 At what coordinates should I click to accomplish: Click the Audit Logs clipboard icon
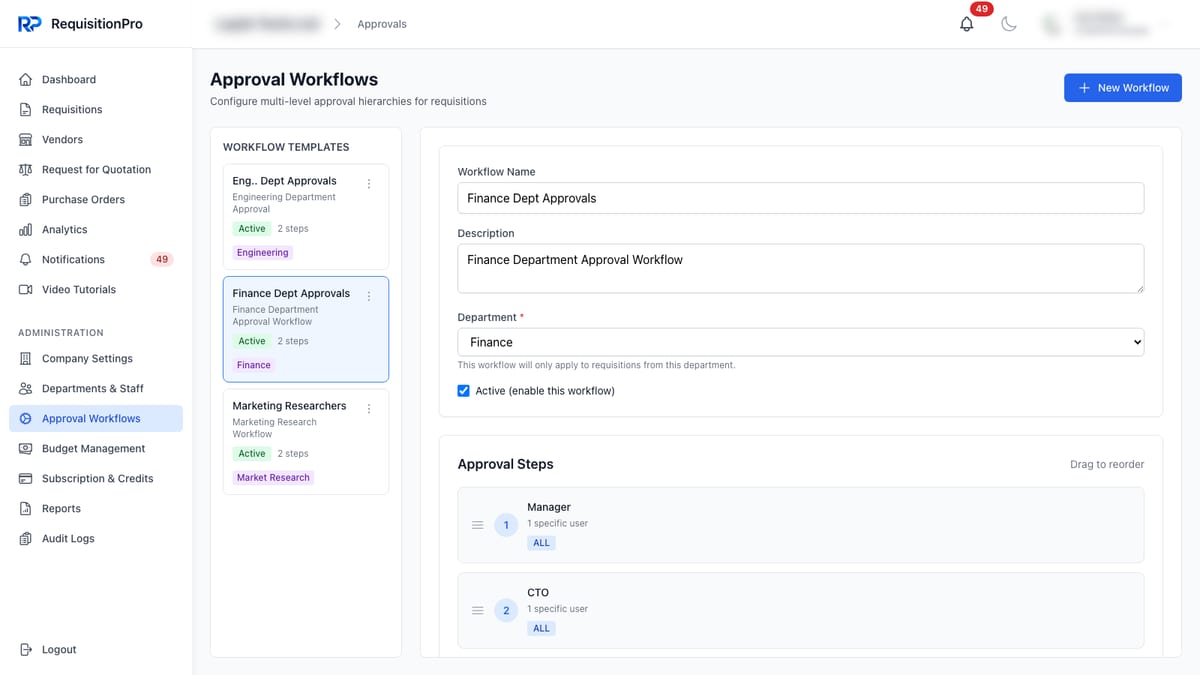pyautogui.click(x=26, y=538)
